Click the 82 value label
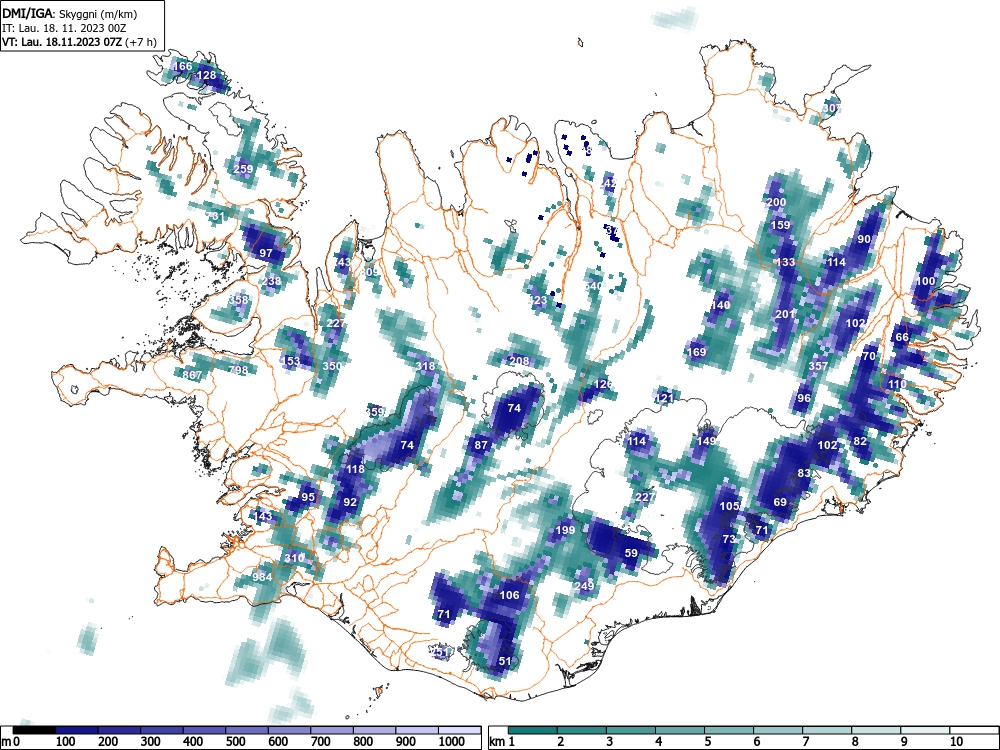This screenshot has width=1000, height=750. [860, 441]
